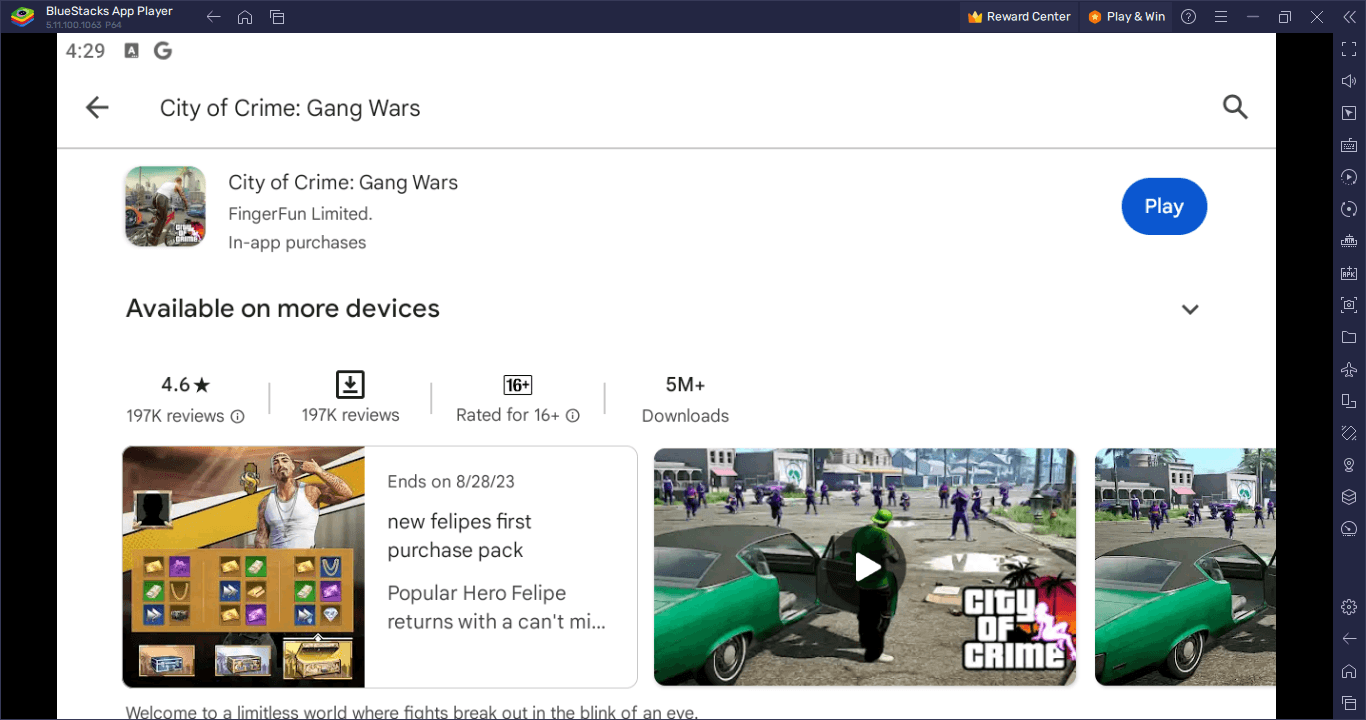Click the info icon beside Rated for 16+
1366x720 pixels.
coord(573,415)
